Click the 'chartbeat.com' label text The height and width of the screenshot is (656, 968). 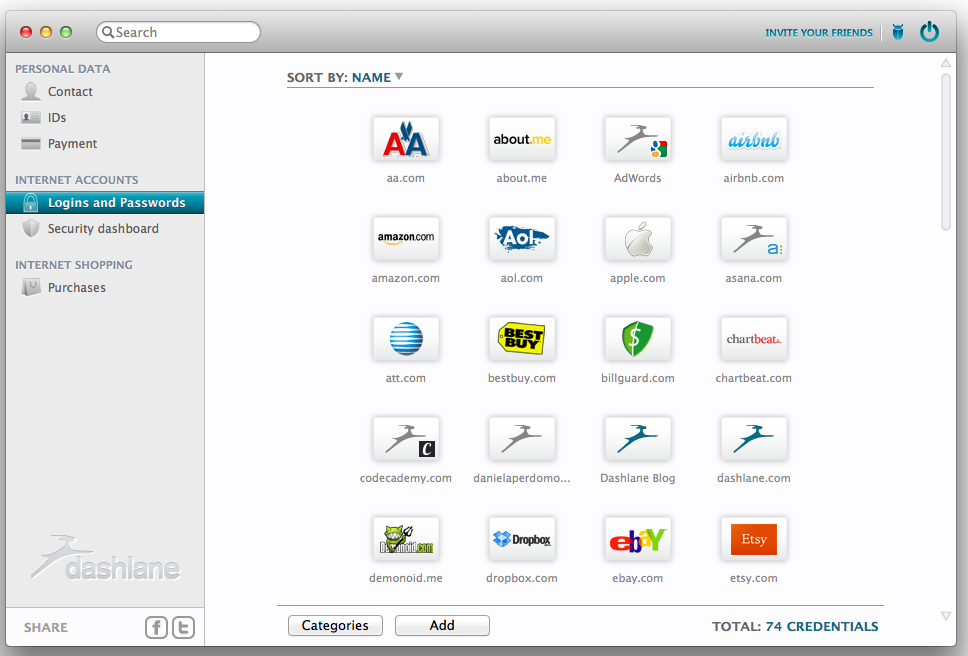point(754,378)
